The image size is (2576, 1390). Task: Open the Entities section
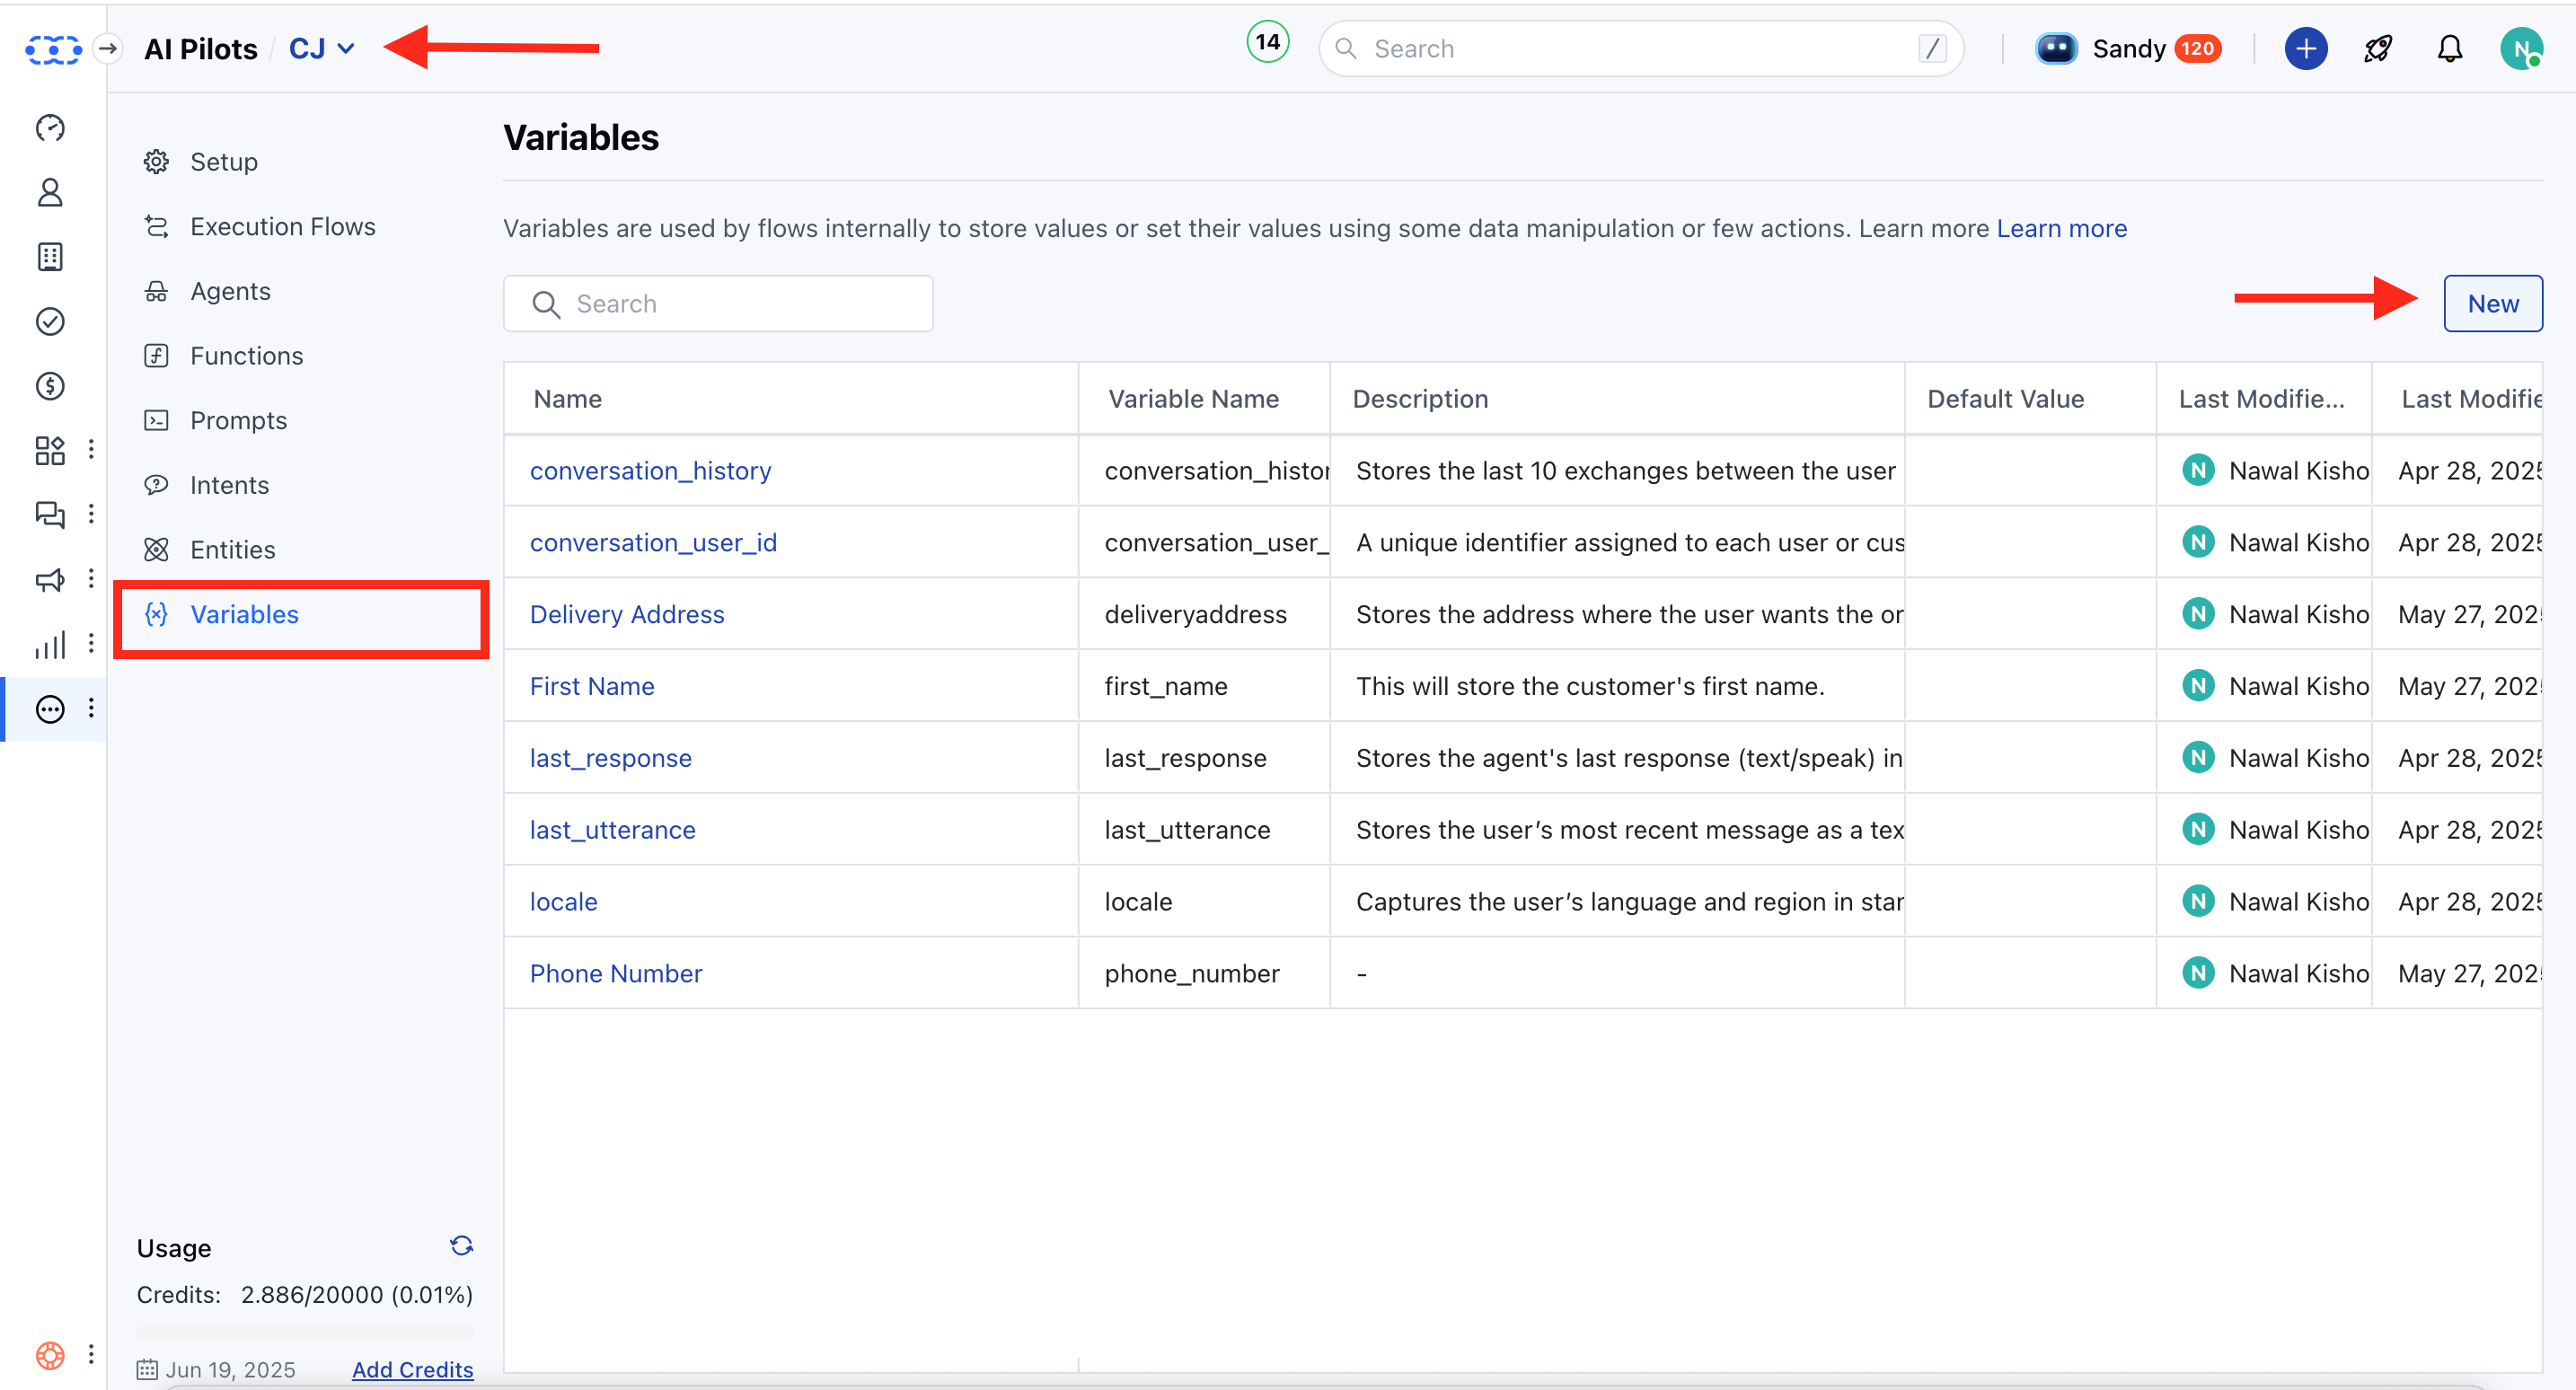click(232, 550)
